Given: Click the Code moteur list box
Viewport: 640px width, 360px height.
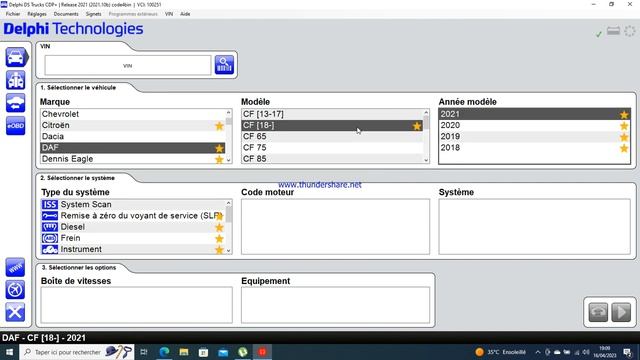Looking at the screenshot, I should point(335,227).
